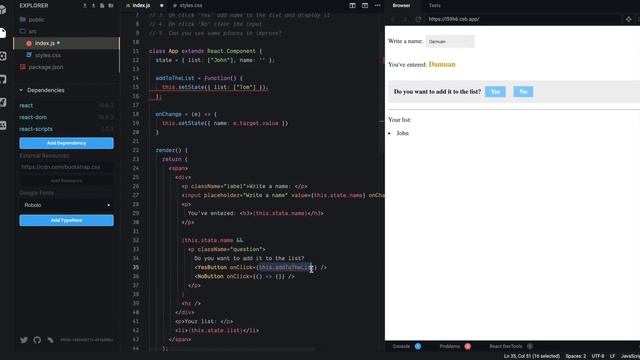This screenshot has width=640, height=360.
Task: Refresh the preview browser
Action: 418,19
